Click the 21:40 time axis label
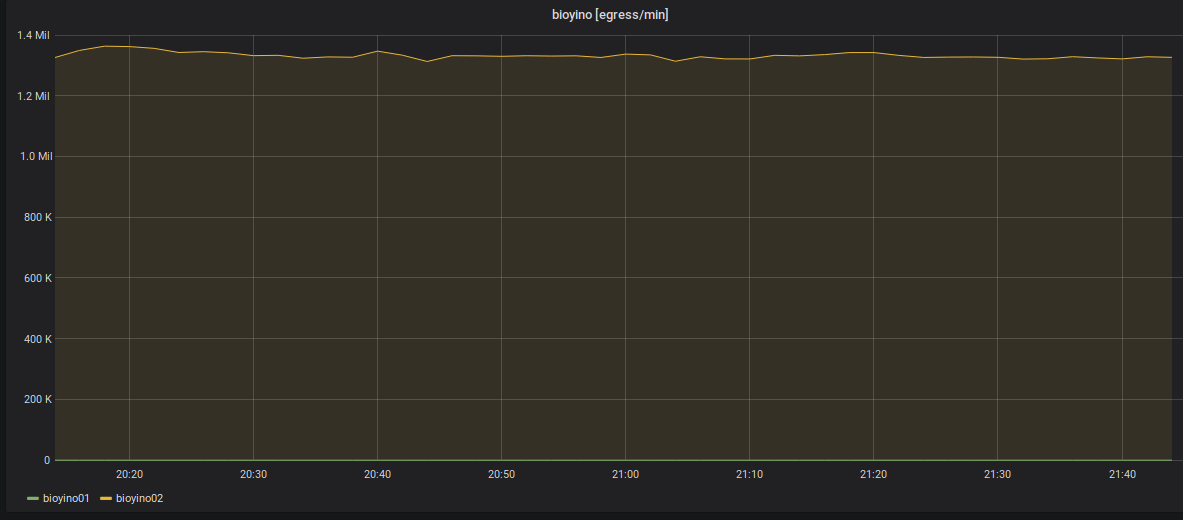 pyautogui.click(x=1122, y=474)
